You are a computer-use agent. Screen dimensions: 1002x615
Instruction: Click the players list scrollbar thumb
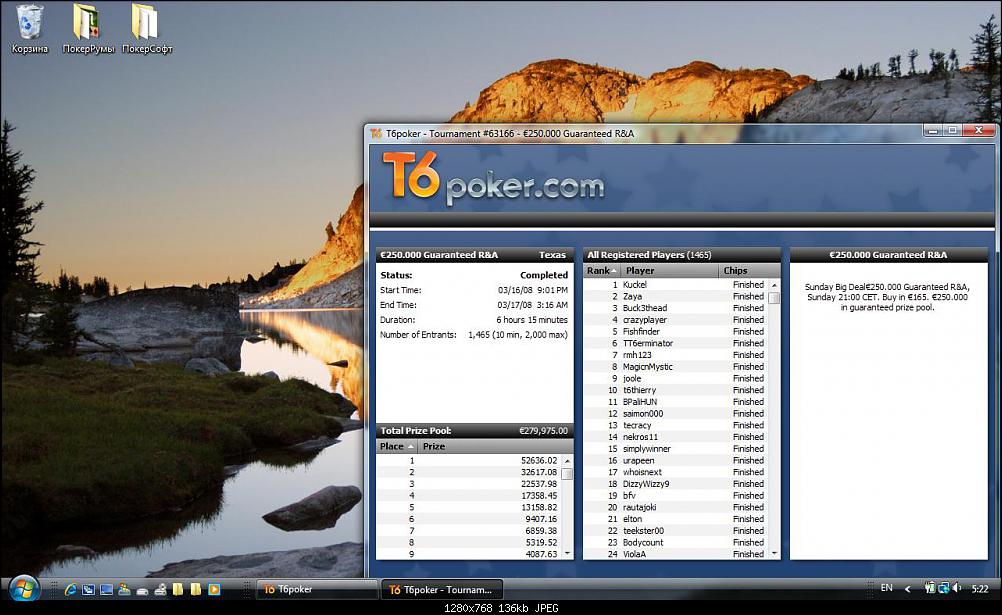pyautogui.click(x=775, y=298)
